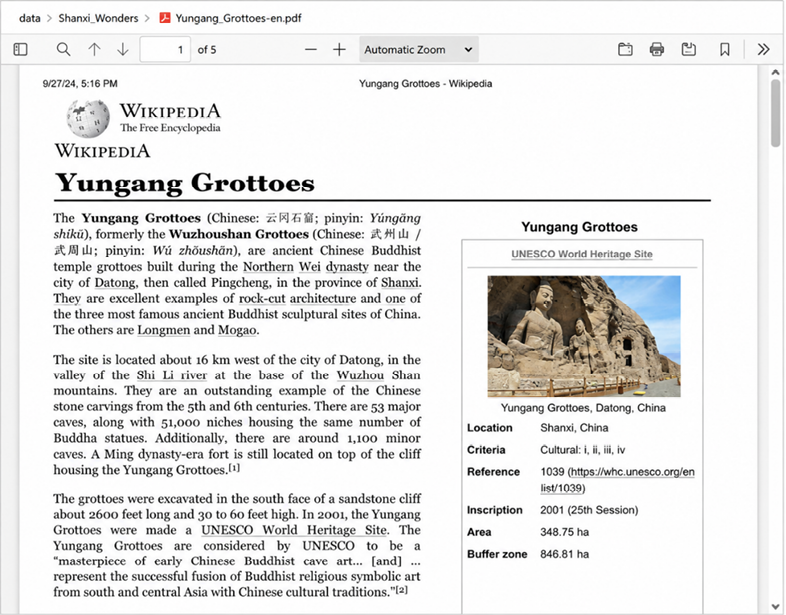Follow the 'Wuzhou Shan' link

click(378, 375)
